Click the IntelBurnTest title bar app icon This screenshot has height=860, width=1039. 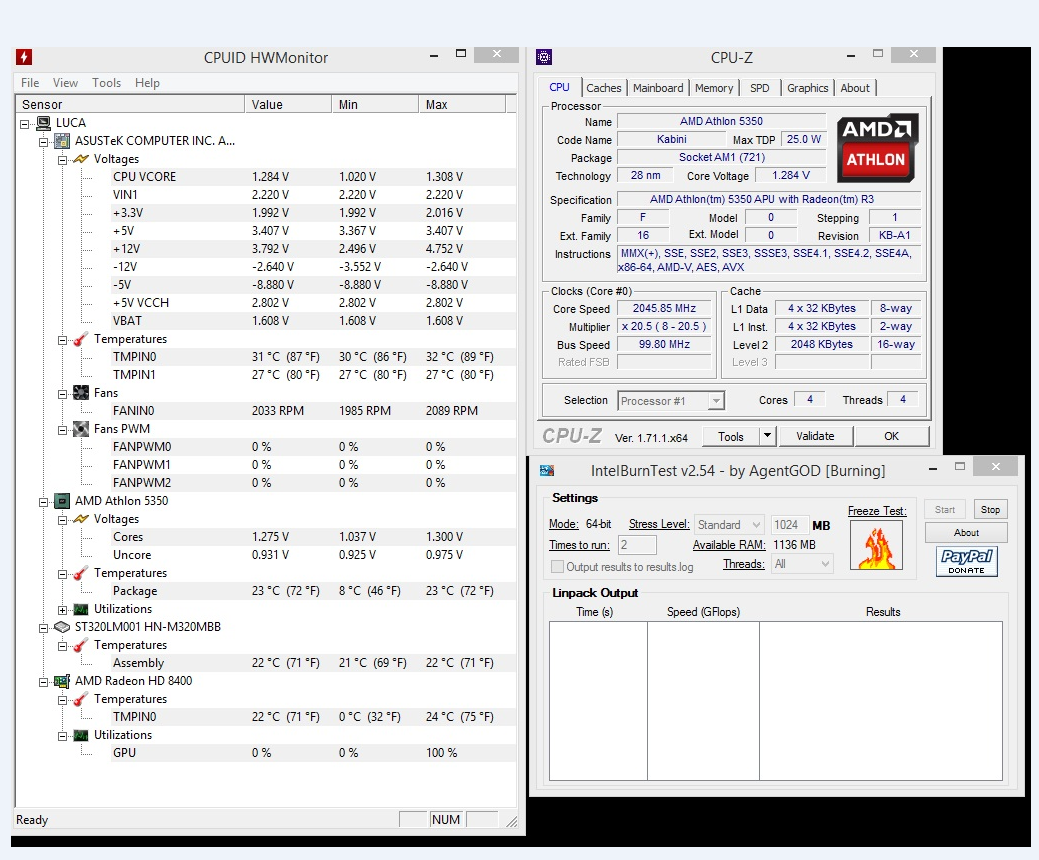pos(547,470)
